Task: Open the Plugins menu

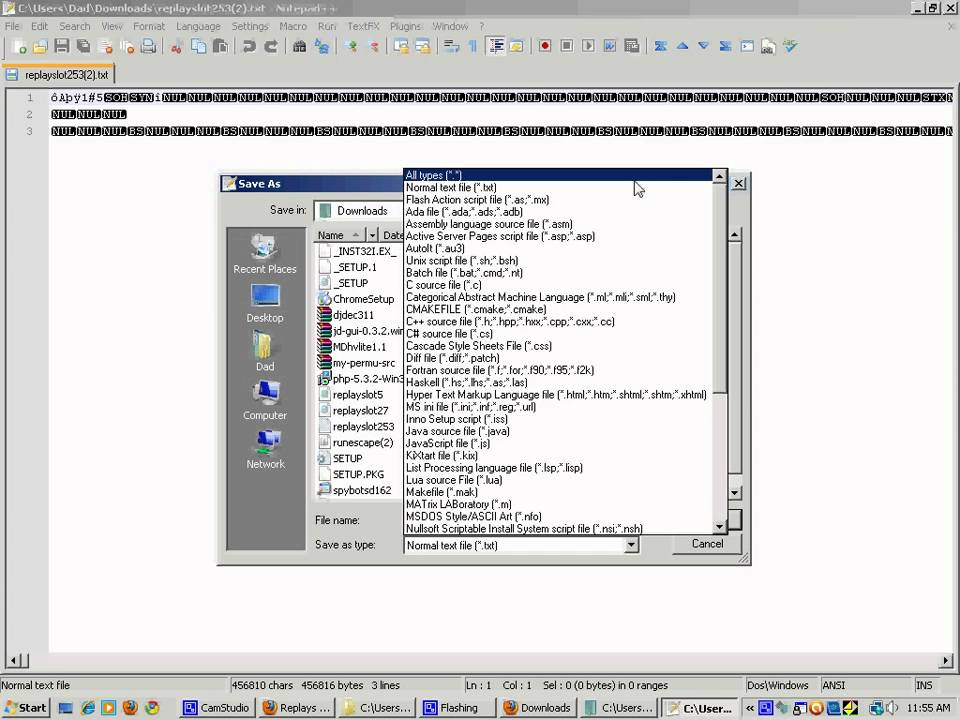Action: (x=405, y=26)
